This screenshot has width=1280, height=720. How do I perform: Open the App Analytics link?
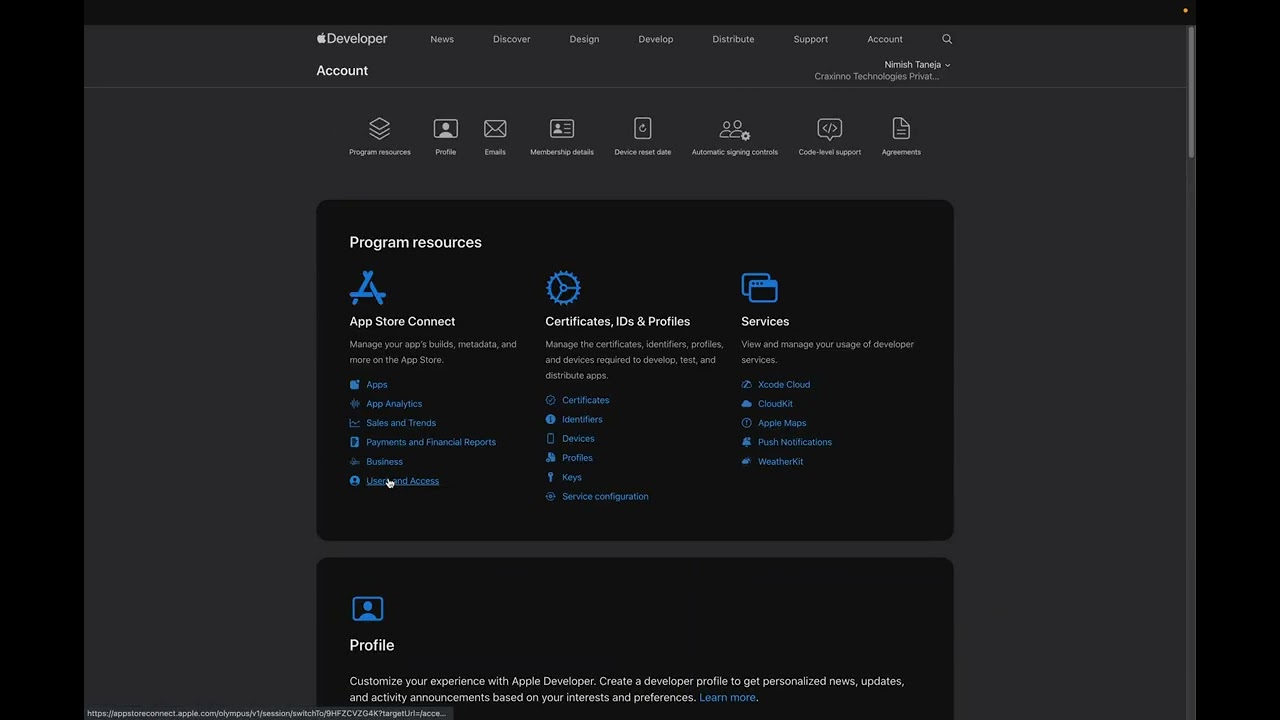tap(394, 404)
